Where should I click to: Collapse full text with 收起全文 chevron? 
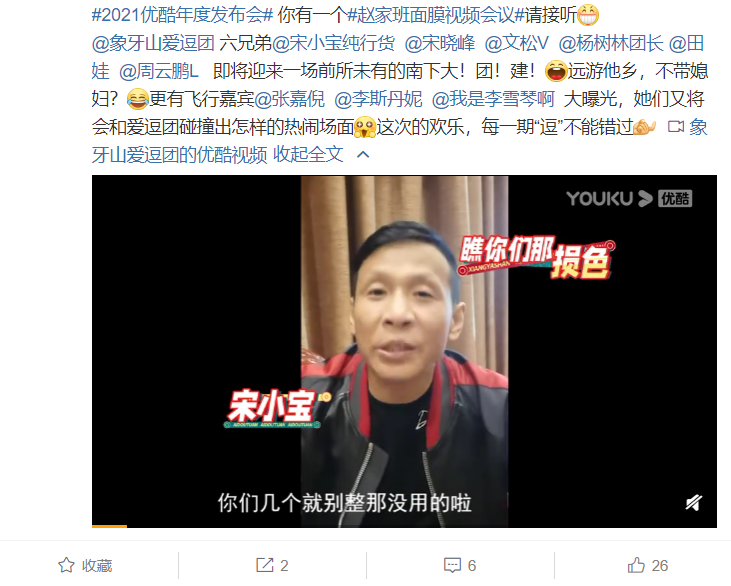tap(322, 154)
